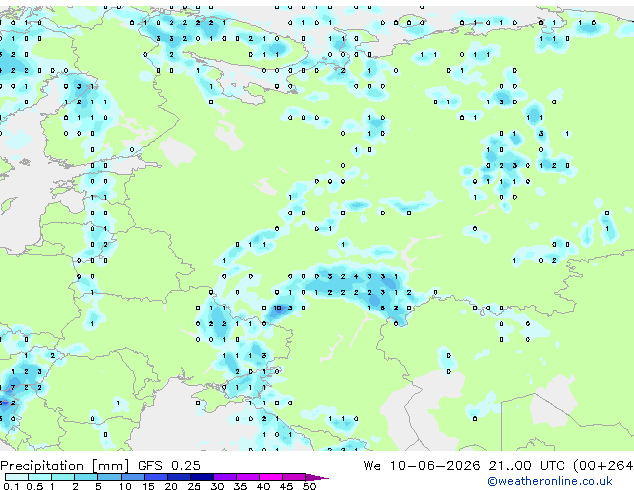This screenshot has width=634, height=490.
Task: Click the '21..00 UTC' time text
Action: 526,466
